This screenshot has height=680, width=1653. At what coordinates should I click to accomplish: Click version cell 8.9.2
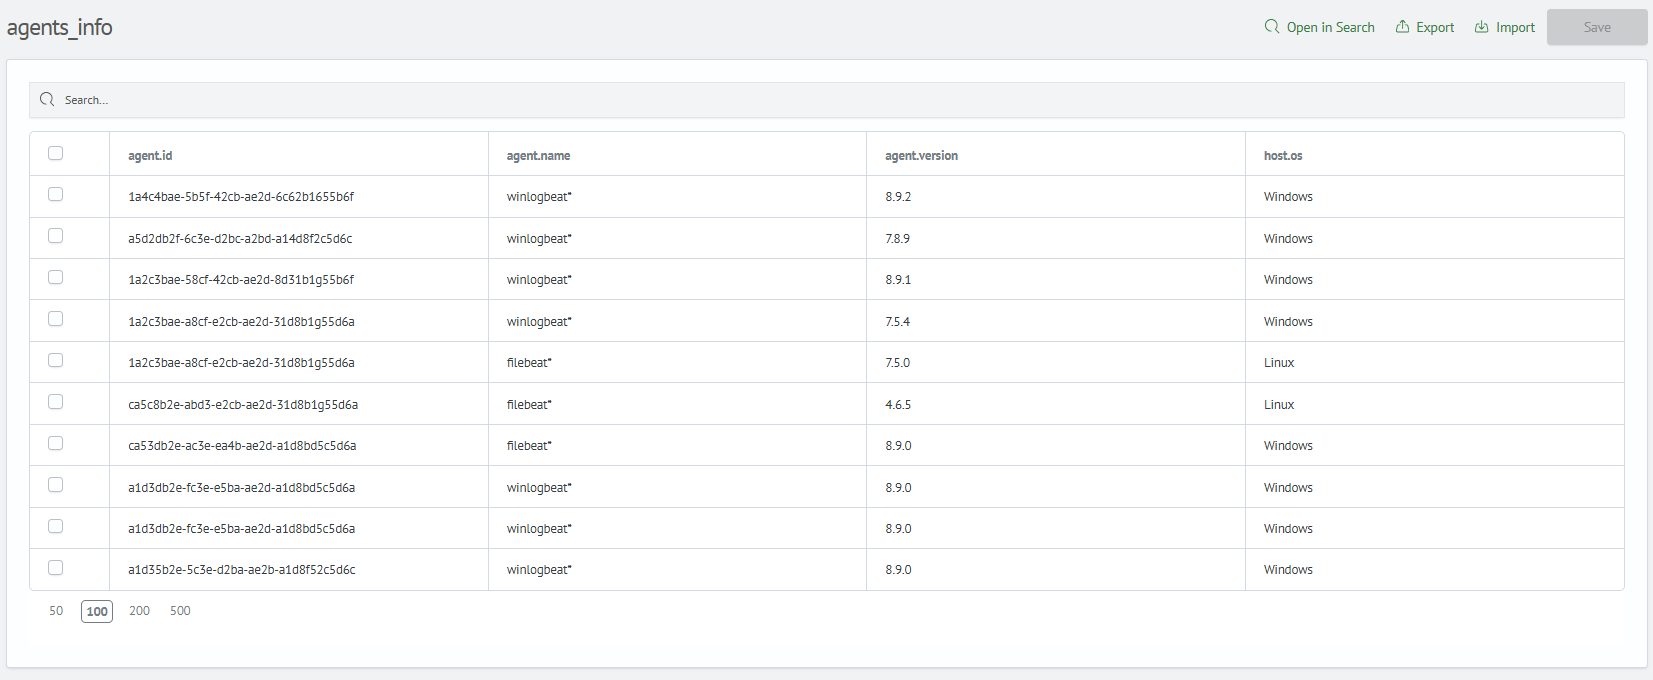pyautogui.click(x=898, y=197)
